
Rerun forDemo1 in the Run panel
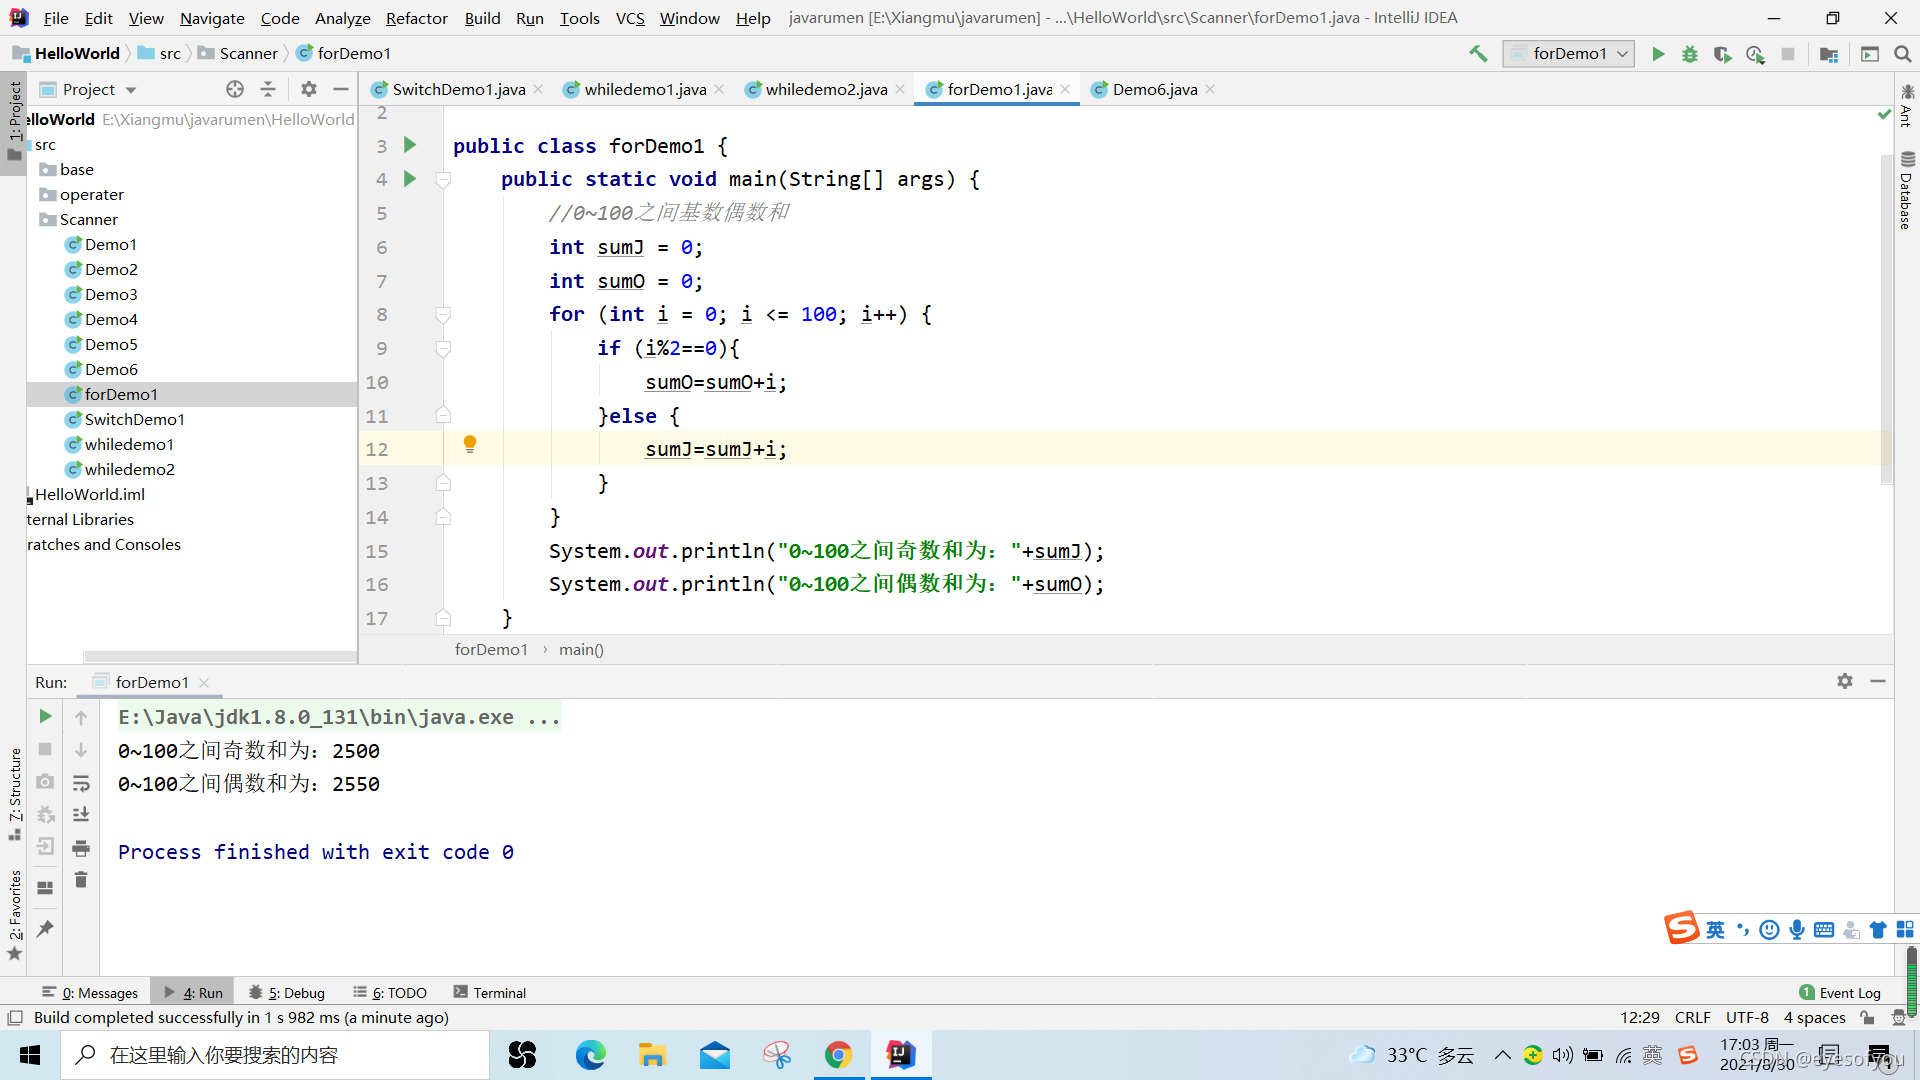(45, 716)
